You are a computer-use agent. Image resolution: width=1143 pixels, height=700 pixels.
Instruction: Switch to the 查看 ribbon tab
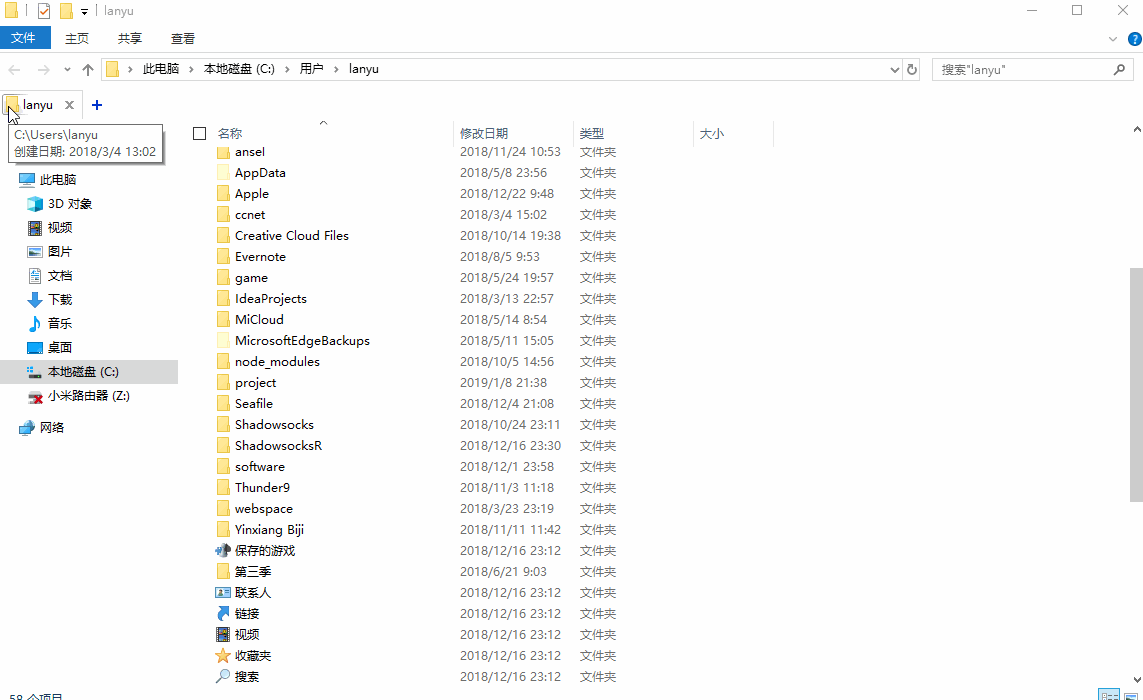point(182,39)
